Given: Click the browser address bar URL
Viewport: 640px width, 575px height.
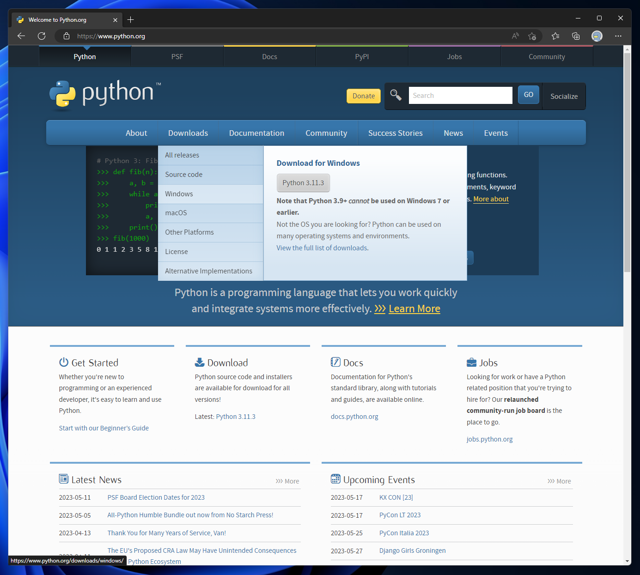Looking at the screenshot, I should click(111, 36).
